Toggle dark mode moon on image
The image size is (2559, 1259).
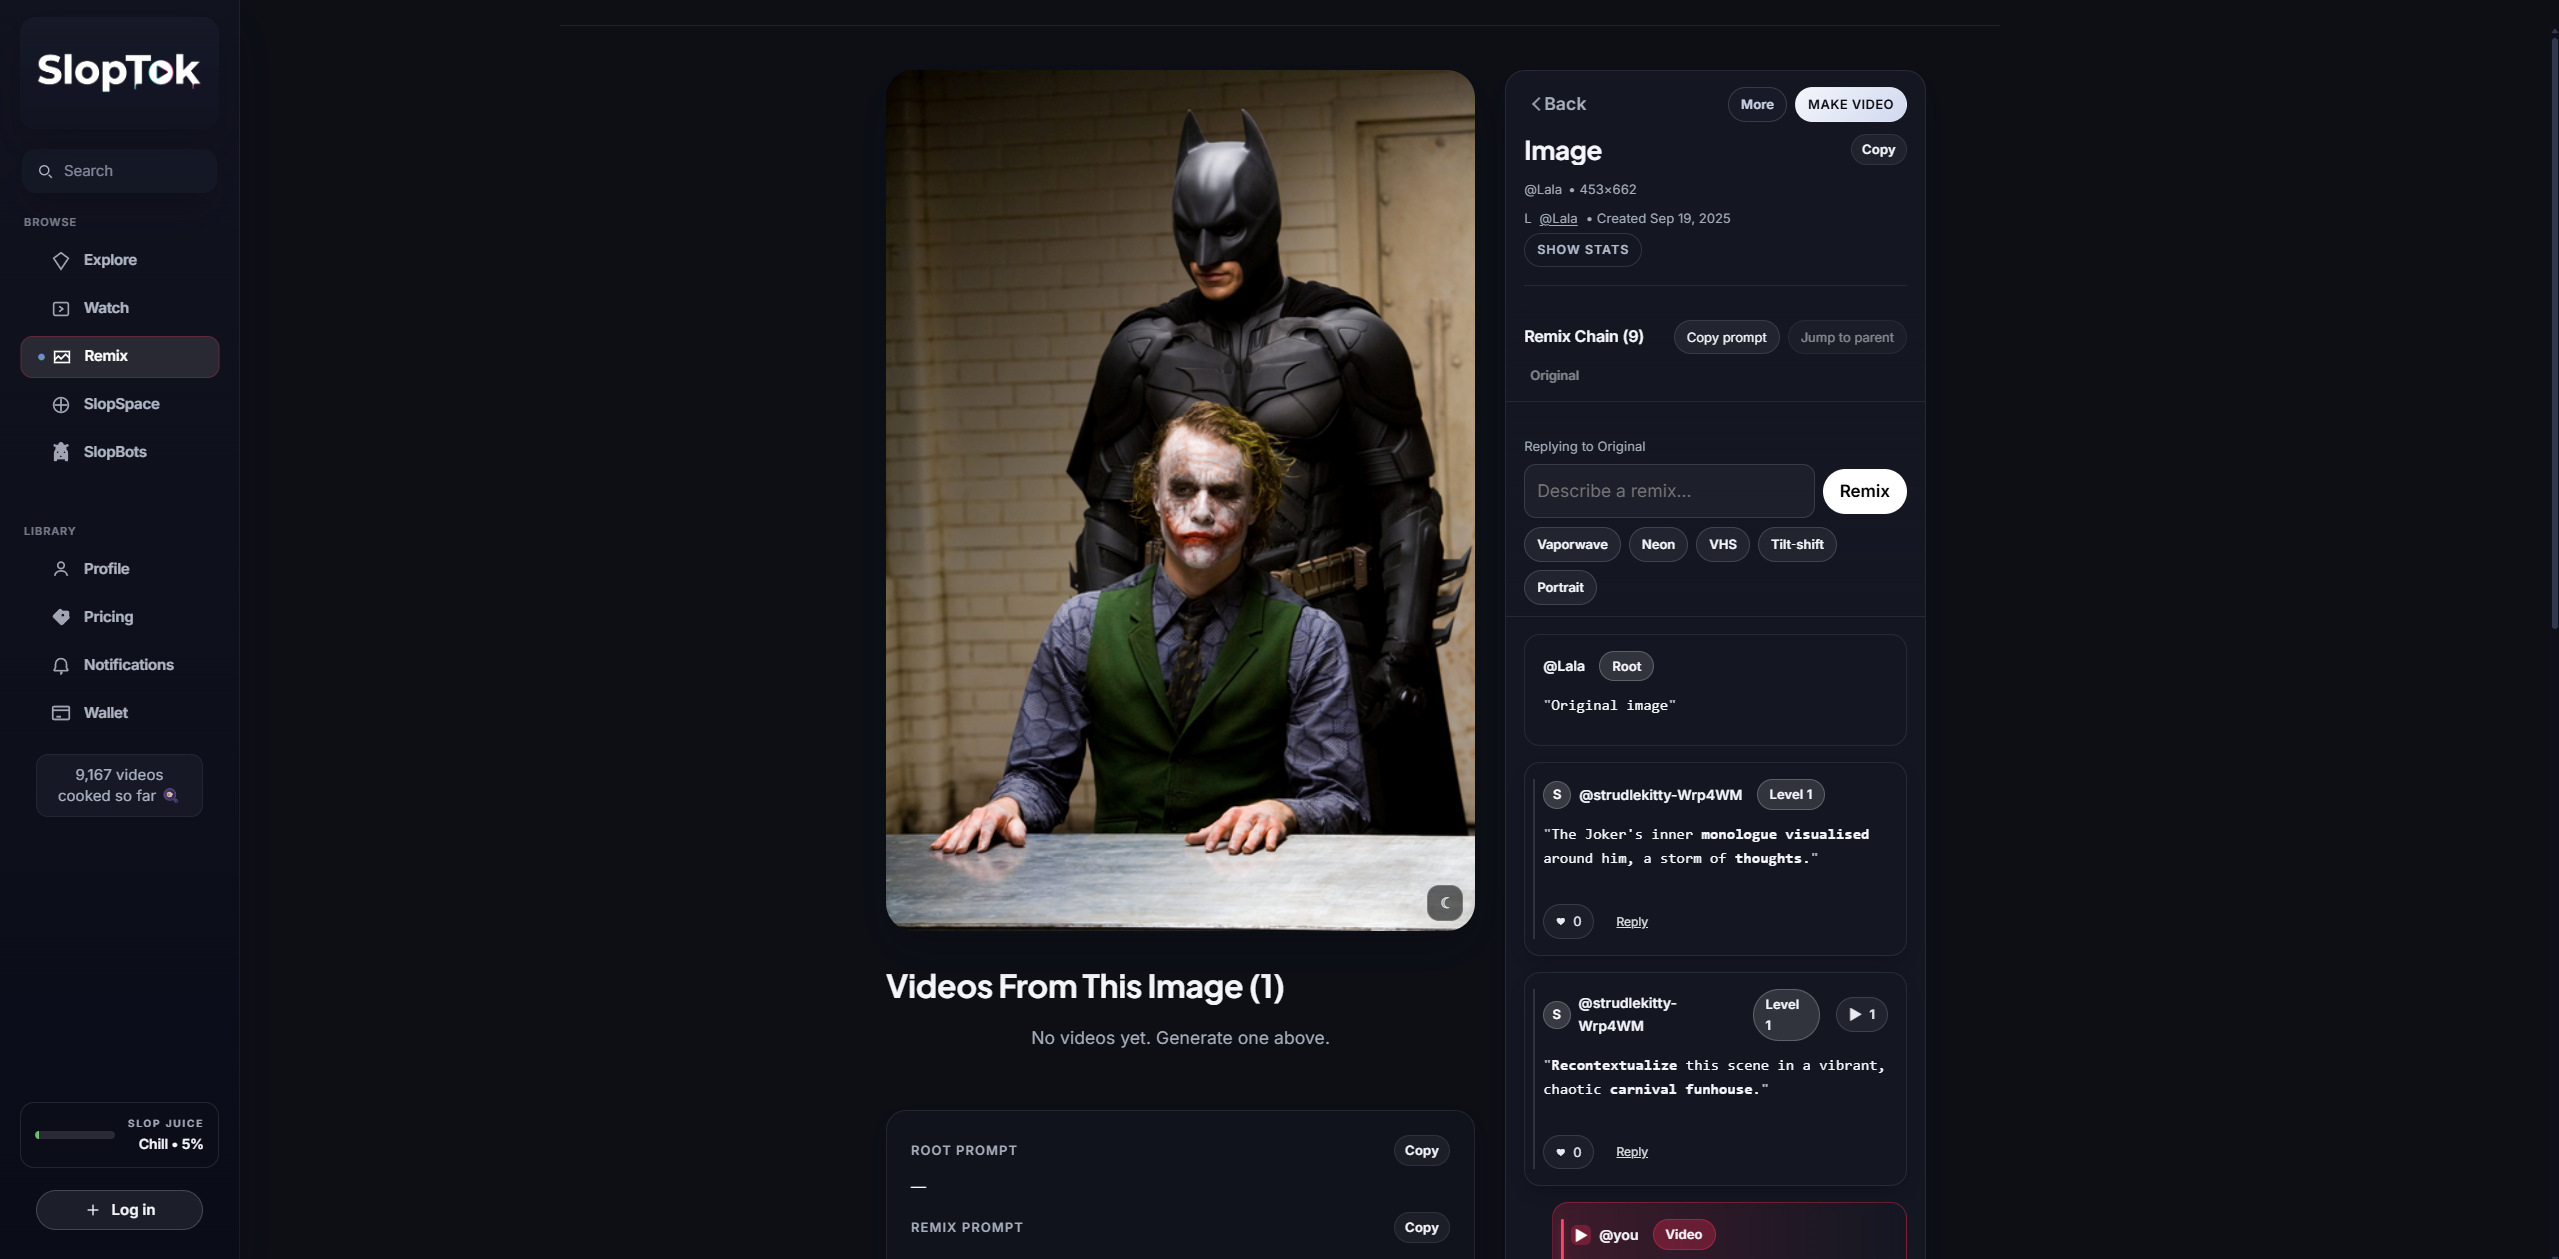click(1444, 902)
